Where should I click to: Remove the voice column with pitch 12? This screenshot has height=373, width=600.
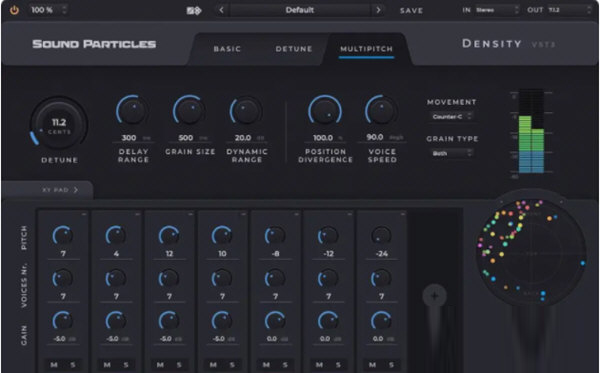[x=190, y=214]
